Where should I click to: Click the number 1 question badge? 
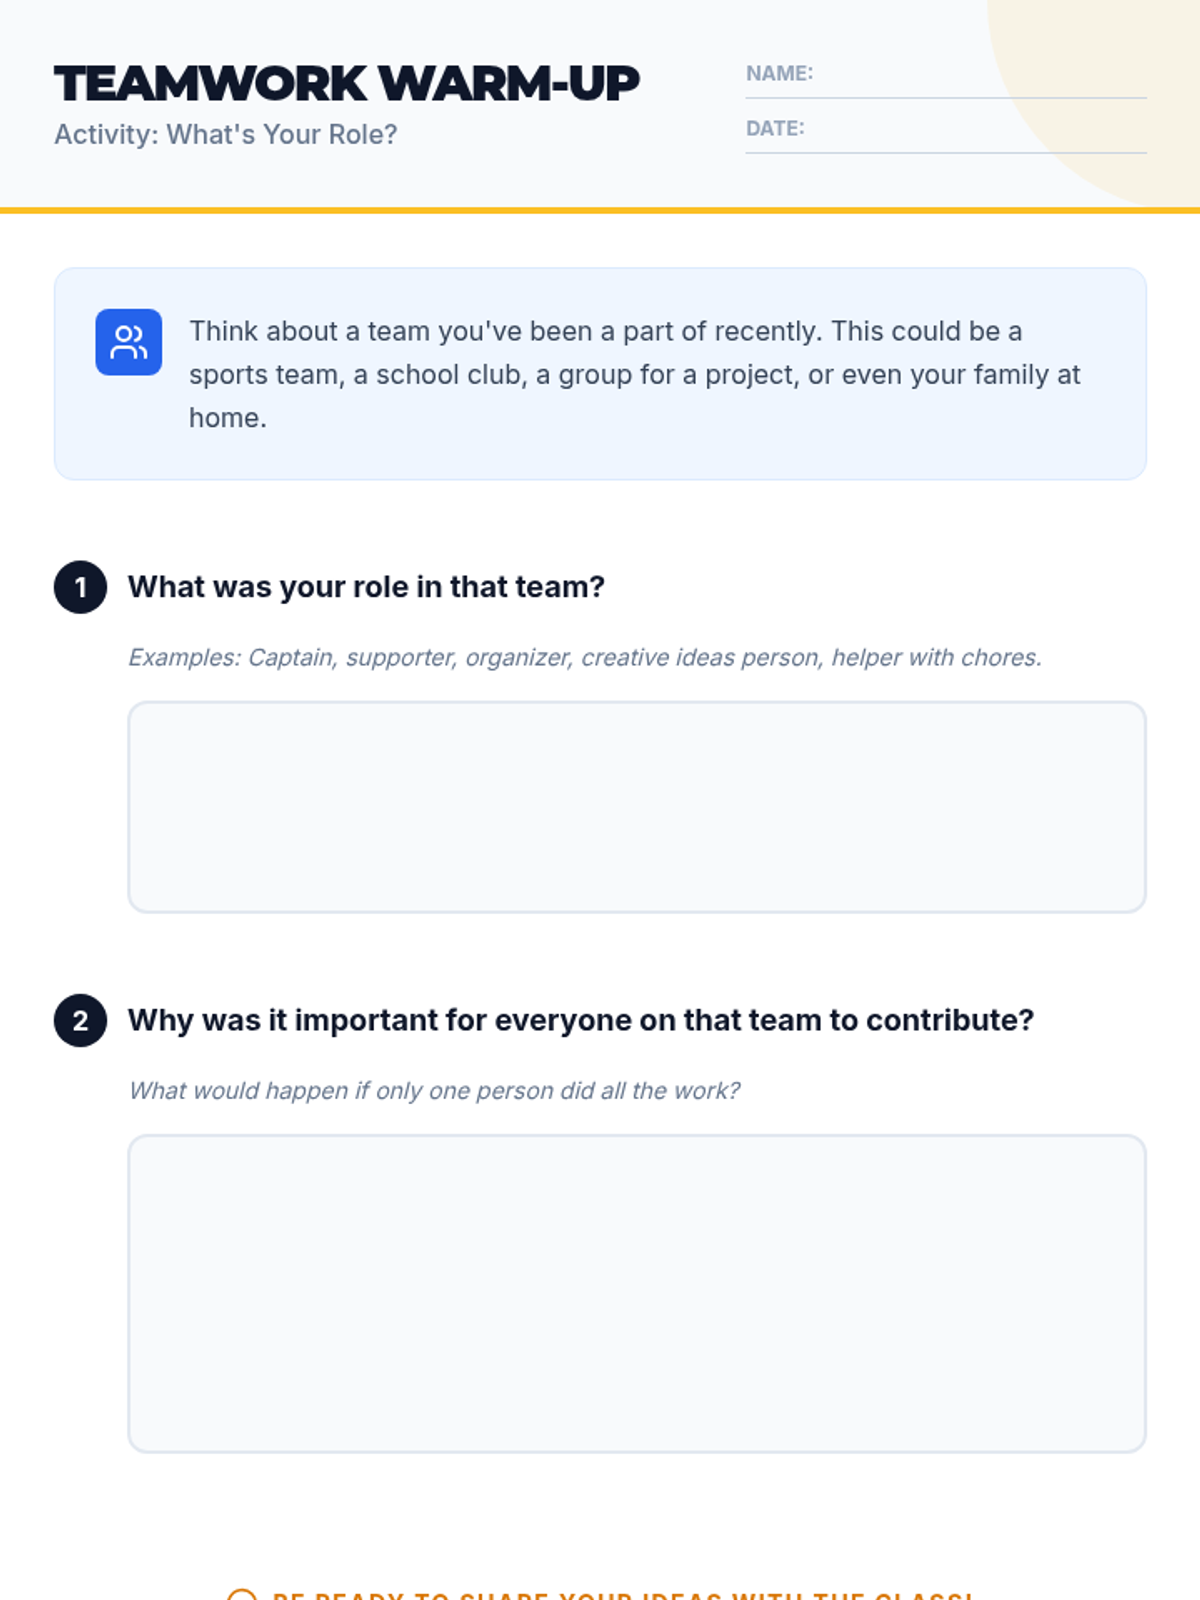tap(80, 587)
